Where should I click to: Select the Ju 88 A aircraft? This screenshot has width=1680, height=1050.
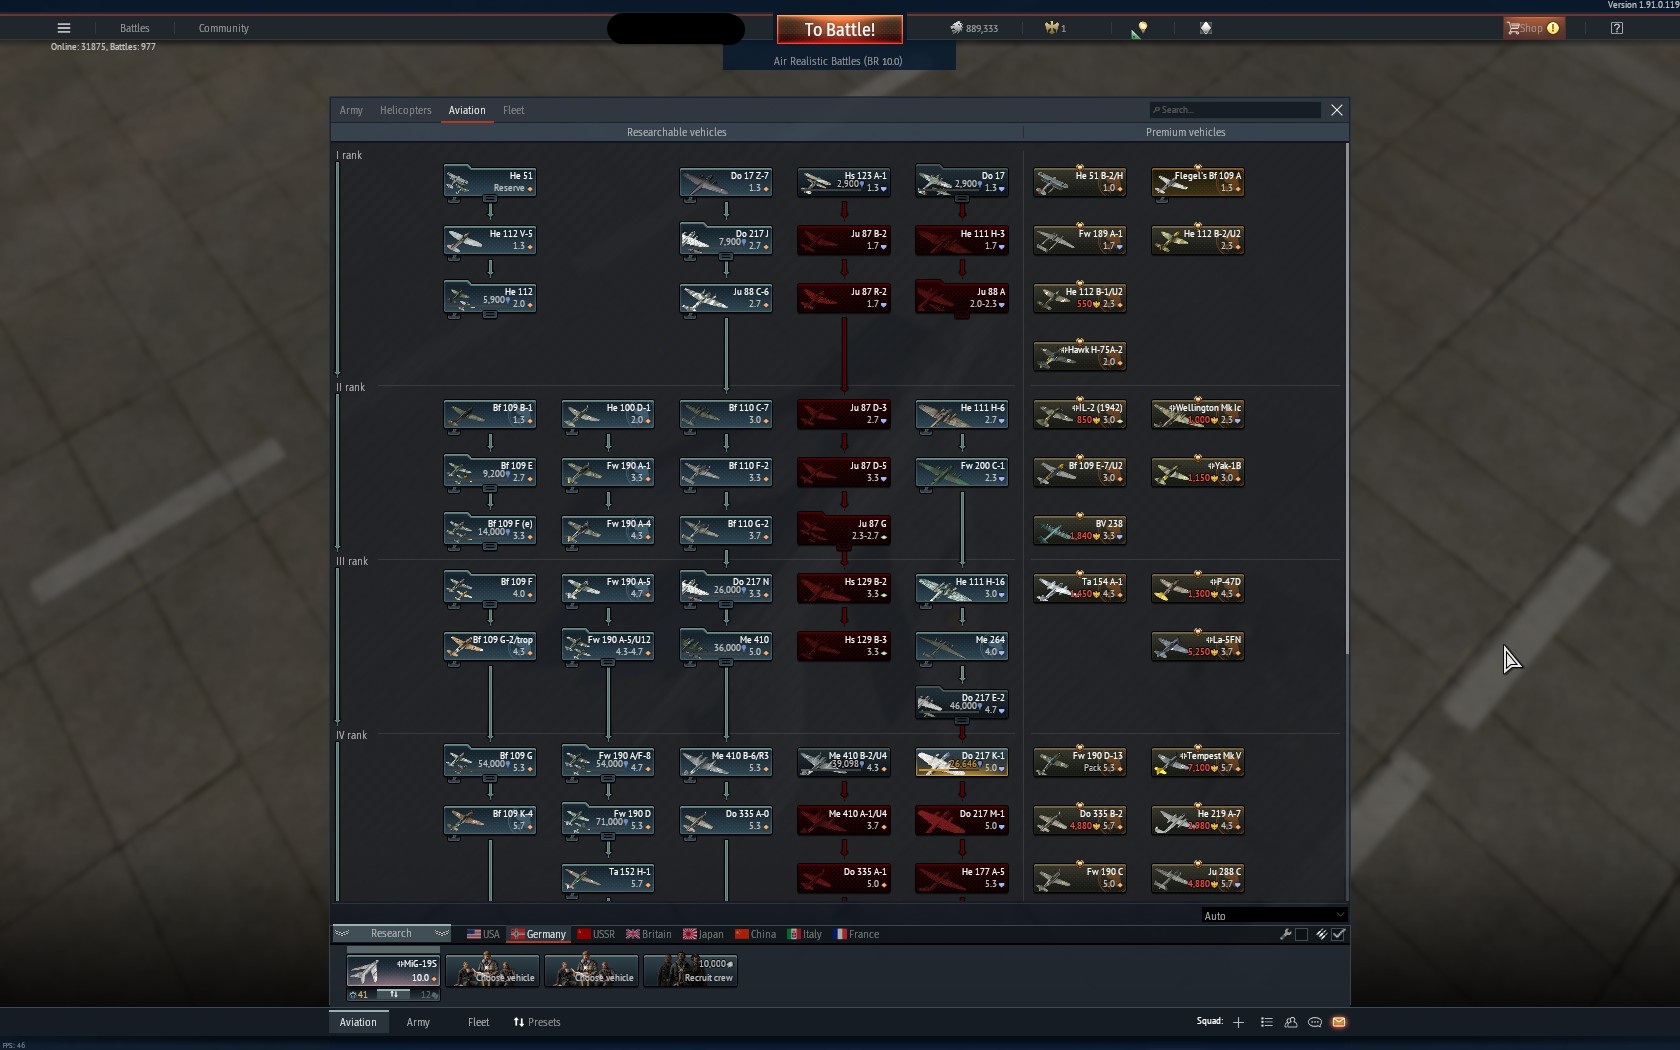click(962, 298)
